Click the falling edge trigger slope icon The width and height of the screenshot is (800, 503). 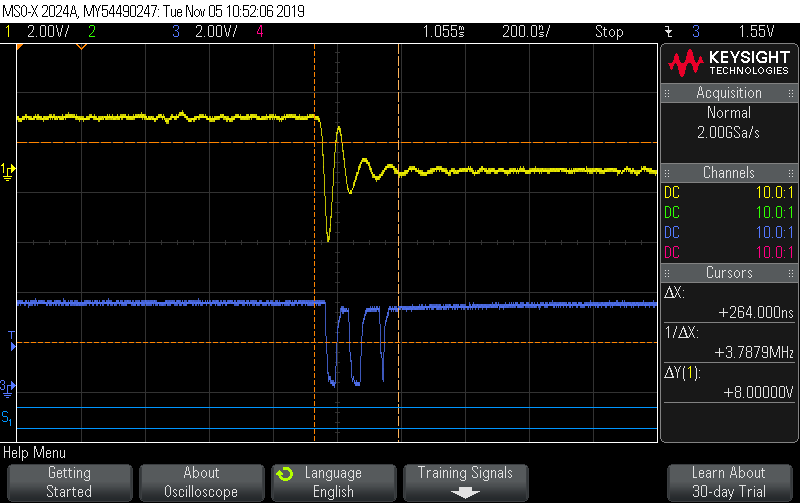(x=668, y=32)
